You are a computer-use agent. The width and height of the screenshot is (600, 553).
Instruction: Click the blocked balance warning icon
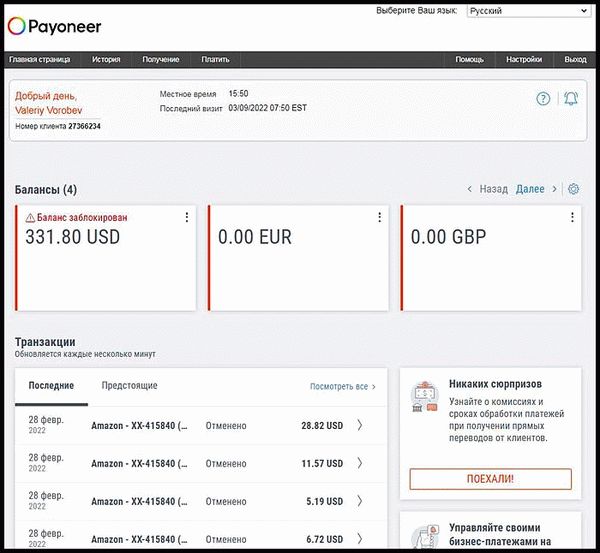[x=30, y=218]
